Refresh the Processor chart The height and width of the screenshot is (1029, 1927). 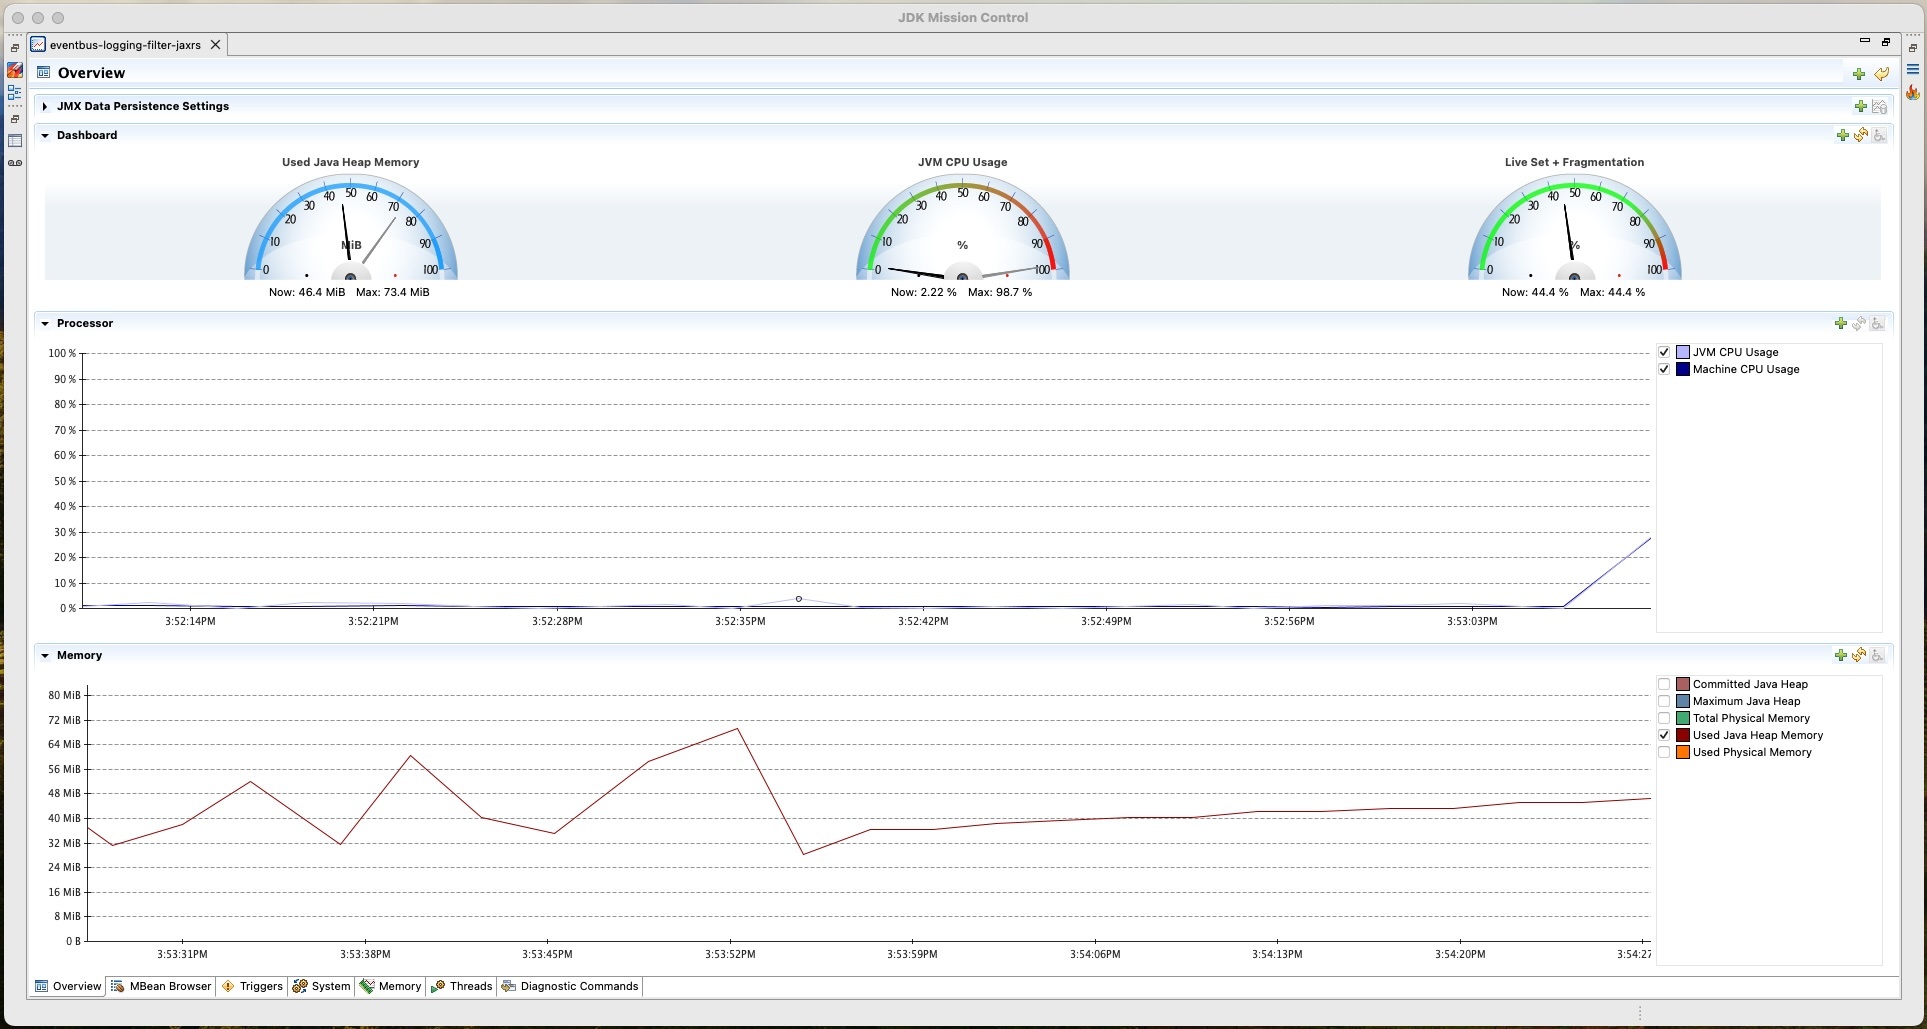click(x=1858, y=323)
